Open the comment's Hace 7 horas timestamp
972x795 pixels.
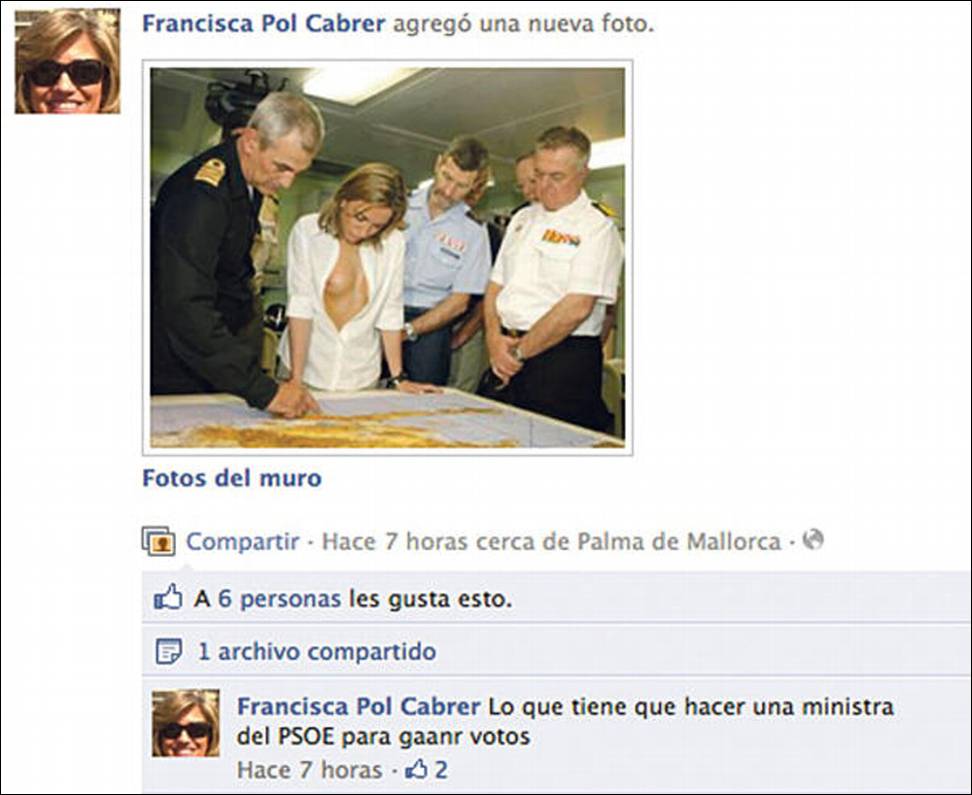[309, 770]
